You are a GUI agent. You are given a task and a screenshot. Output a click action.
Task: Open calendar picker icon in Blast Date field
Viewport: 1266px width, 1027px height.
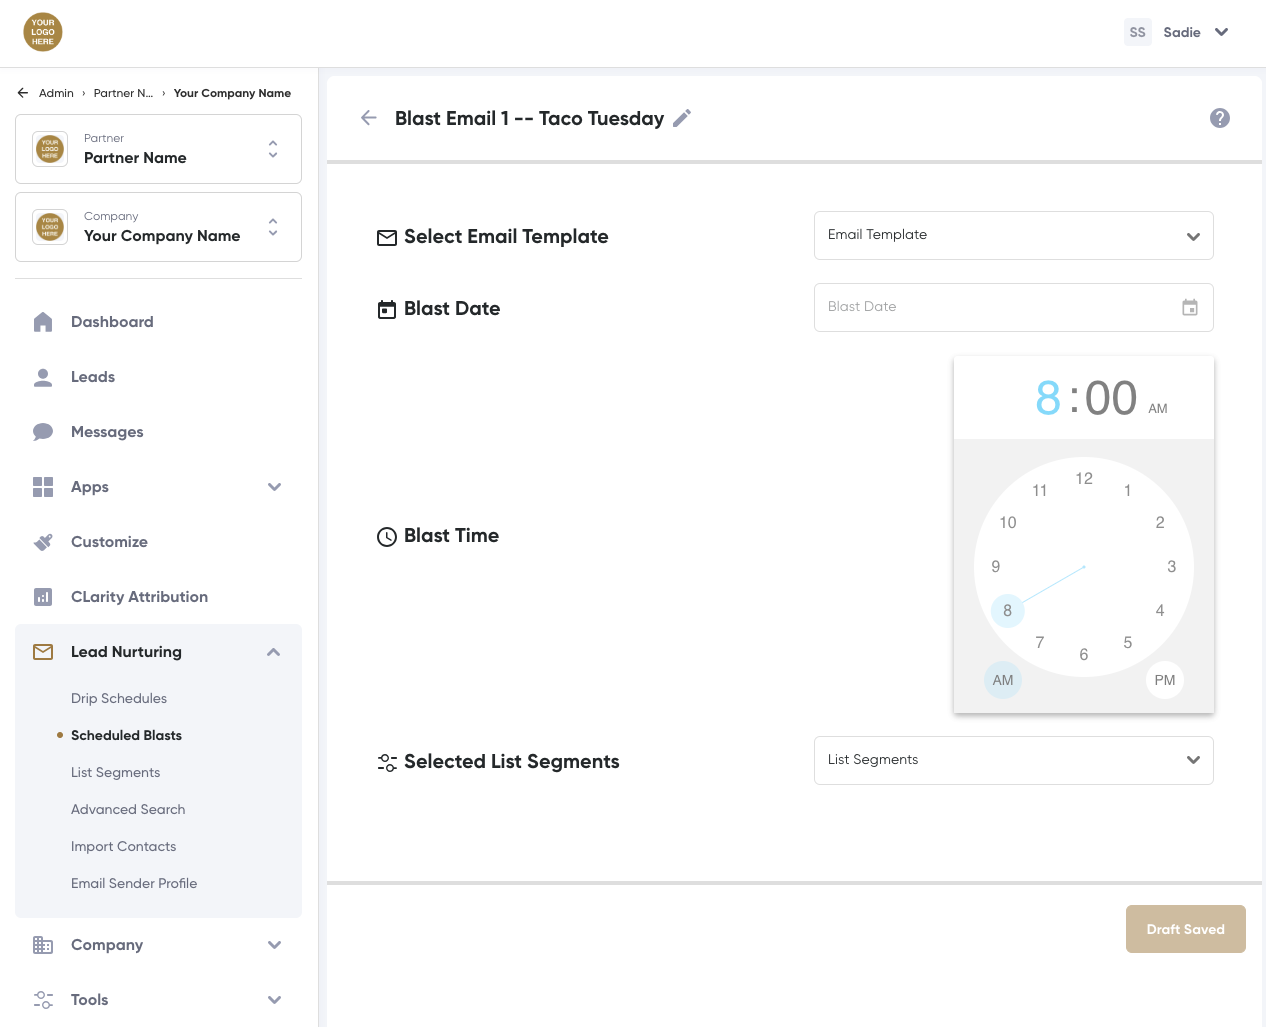pyautogui.click(x=1190, y=308)
